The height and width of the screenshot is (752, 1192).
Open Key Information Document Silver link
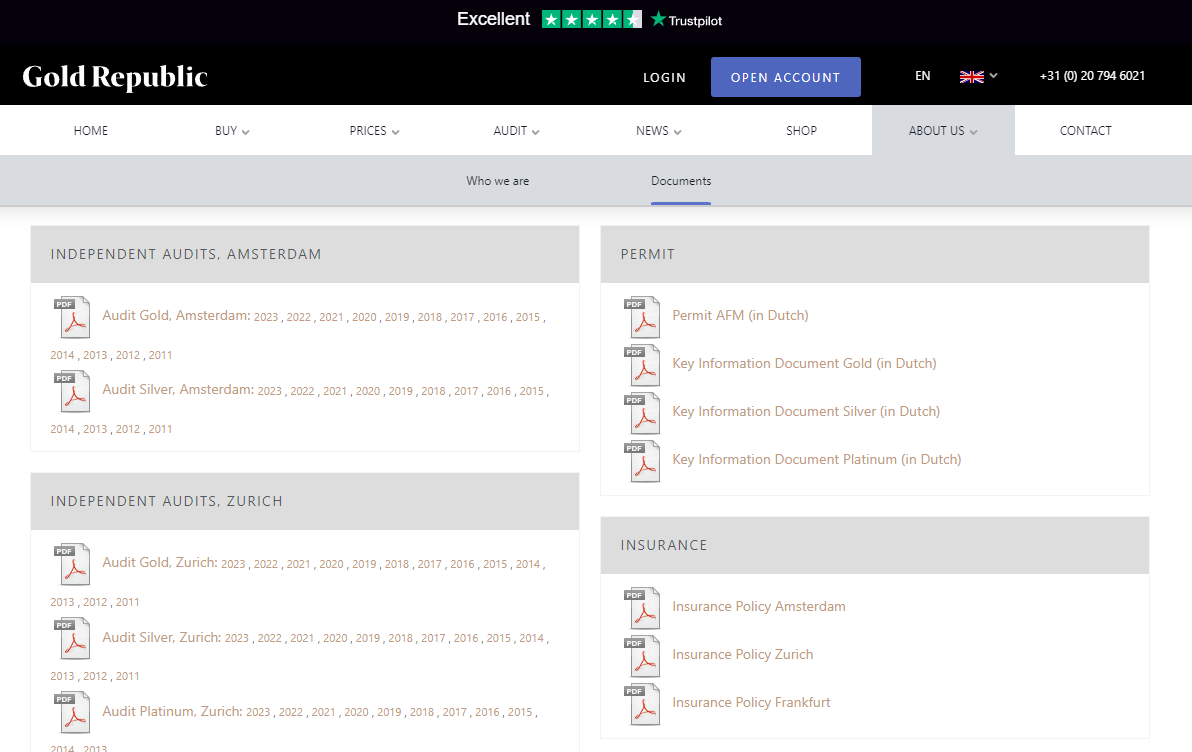(806, 411)
